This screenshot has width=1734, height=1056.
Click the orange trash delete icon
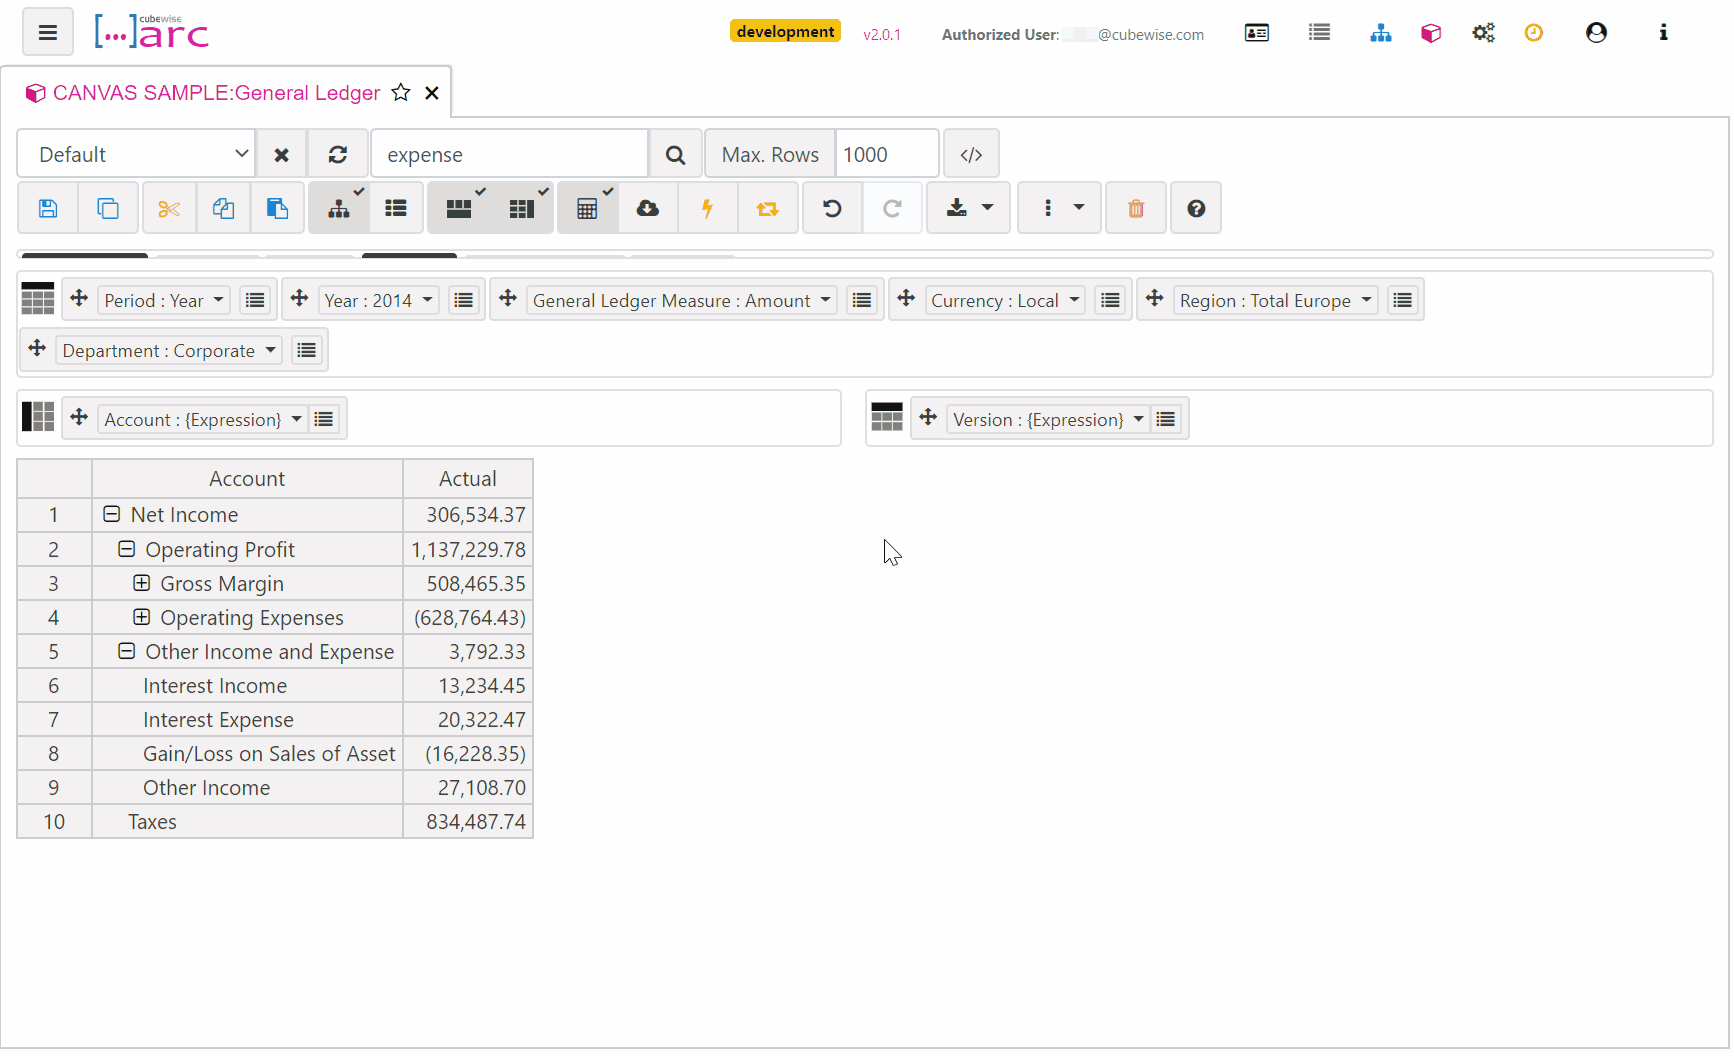point(1136,208)
